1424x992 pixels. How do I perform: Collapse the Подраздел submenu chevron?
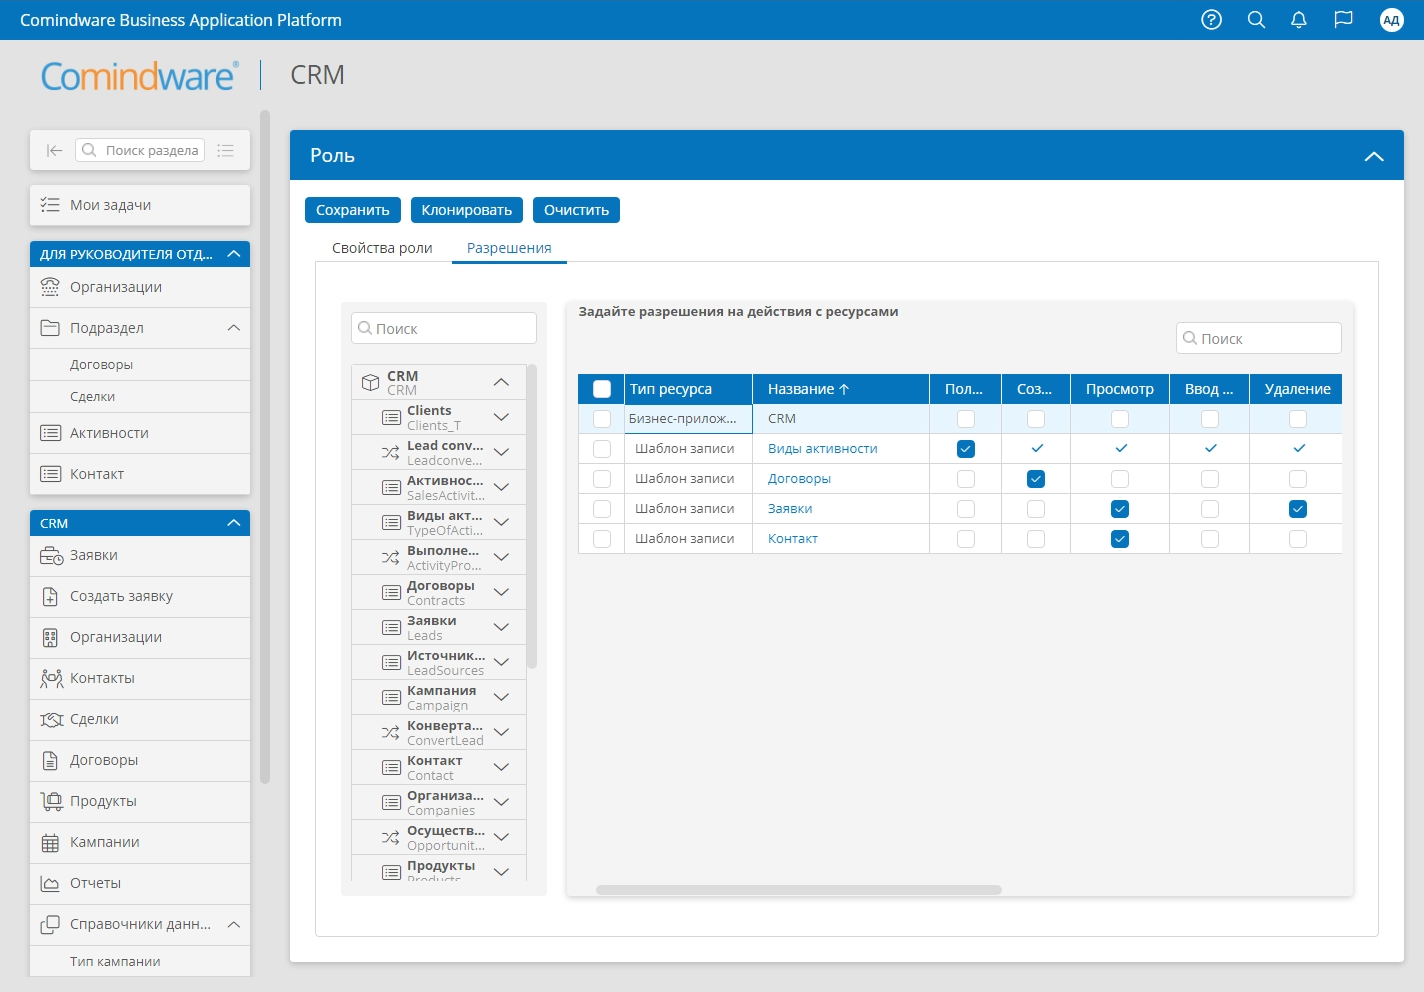[234, 328]
